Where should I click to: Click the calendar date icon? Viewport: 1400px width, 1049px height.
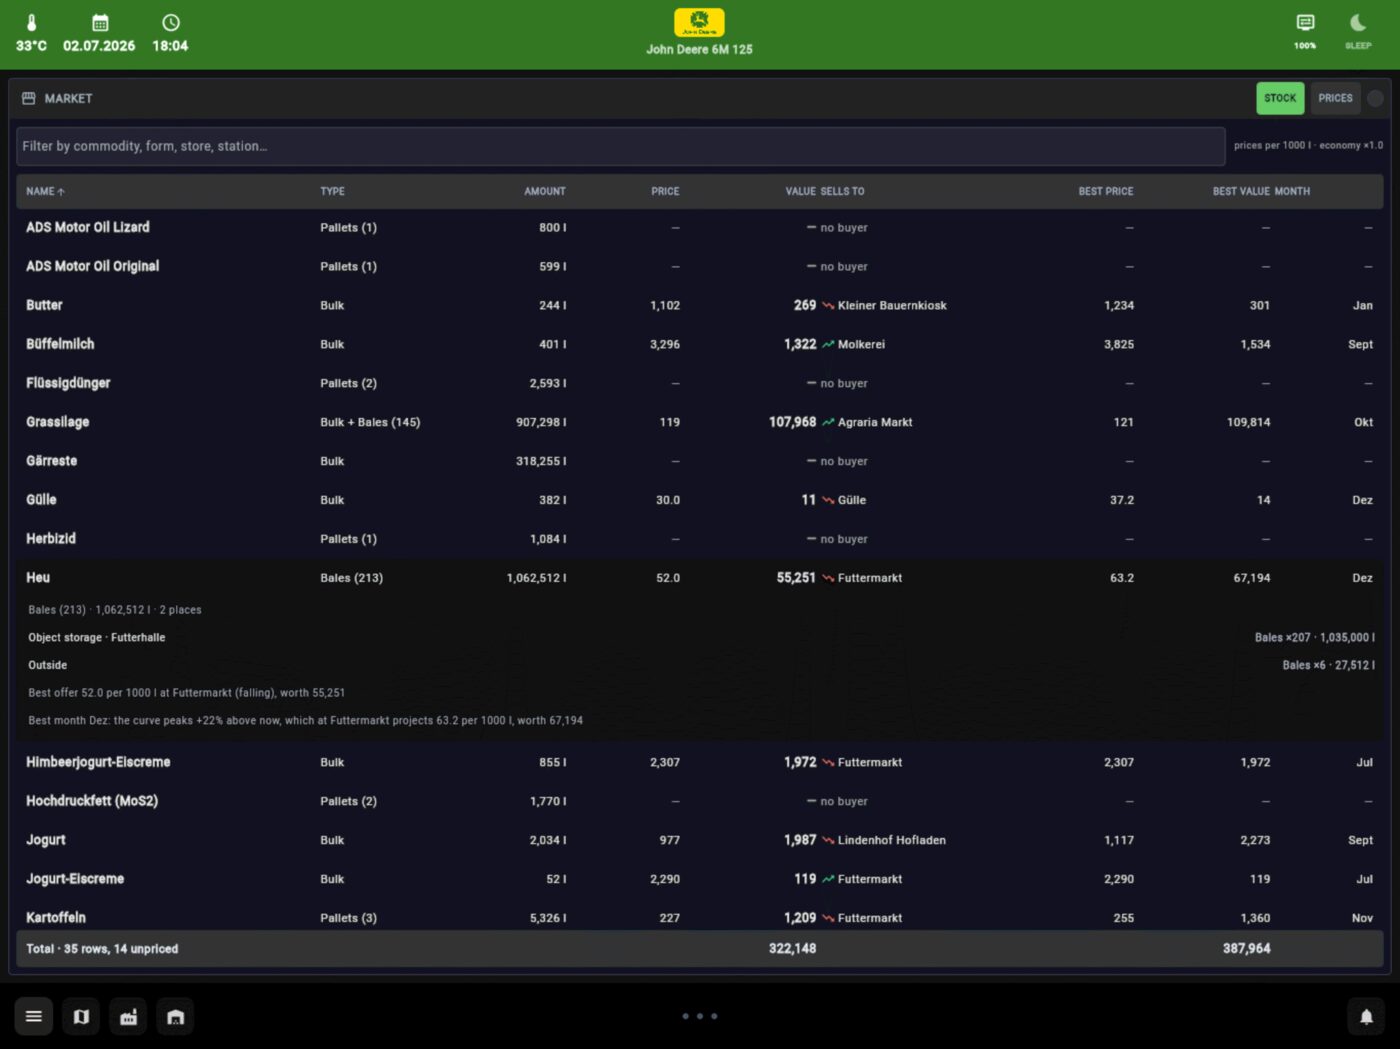click(100, 22)
